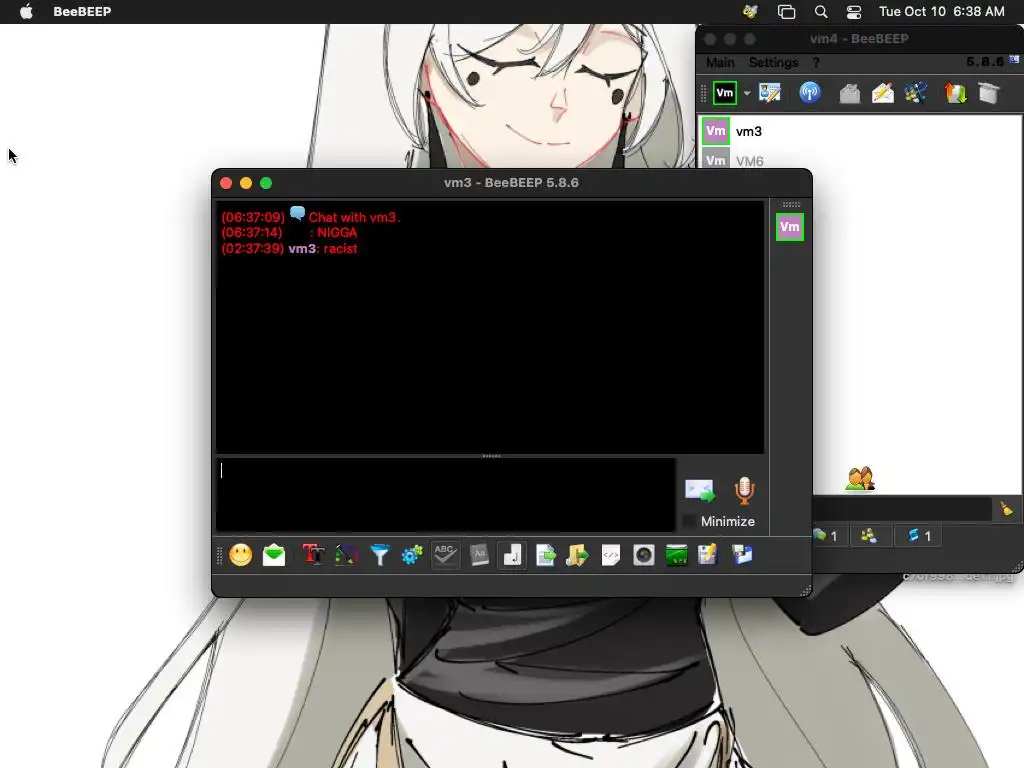Click the Vm status avatar in vm4 toolbar
Image resolution: width=1024 pixels, height=768 pixels.
[725, 93]
